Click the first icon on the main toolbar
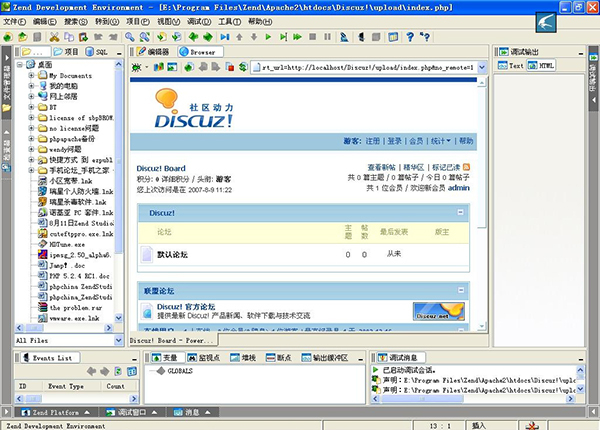 (x=9, y=36)
